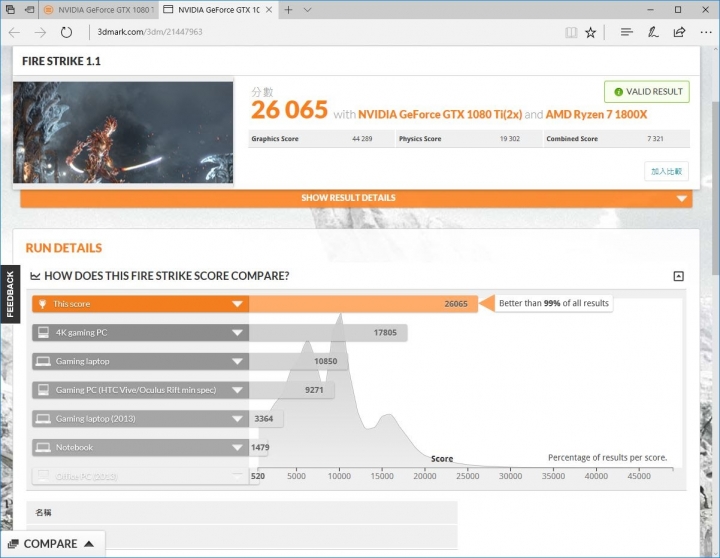Click the 26065 score bar

pos(363,304)
